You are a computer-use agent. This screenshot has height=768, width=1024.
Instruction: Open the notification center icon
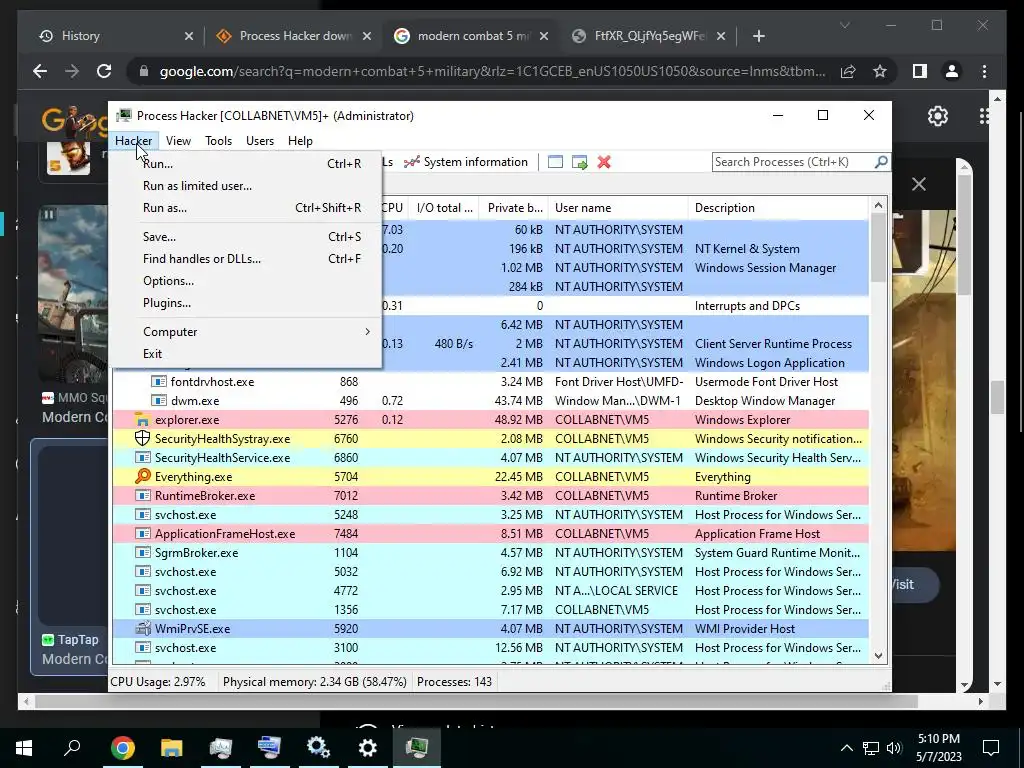[991, 747]
